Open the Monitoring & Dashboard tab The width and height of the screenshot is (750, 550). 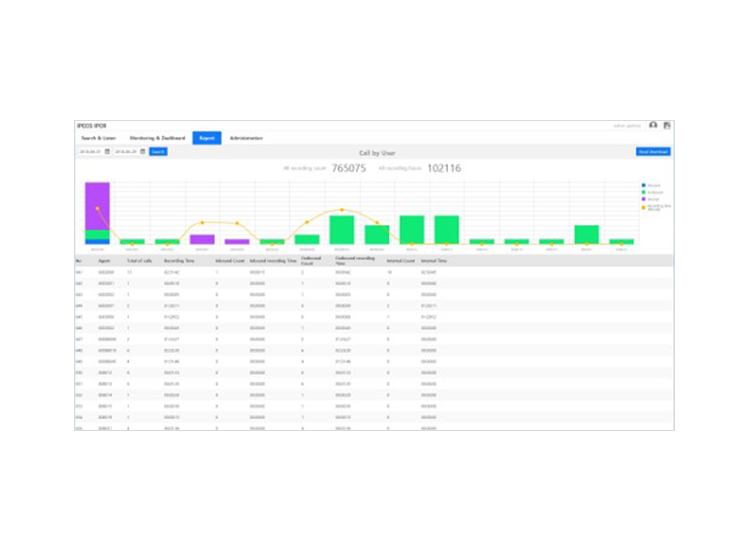click(157, 138)
